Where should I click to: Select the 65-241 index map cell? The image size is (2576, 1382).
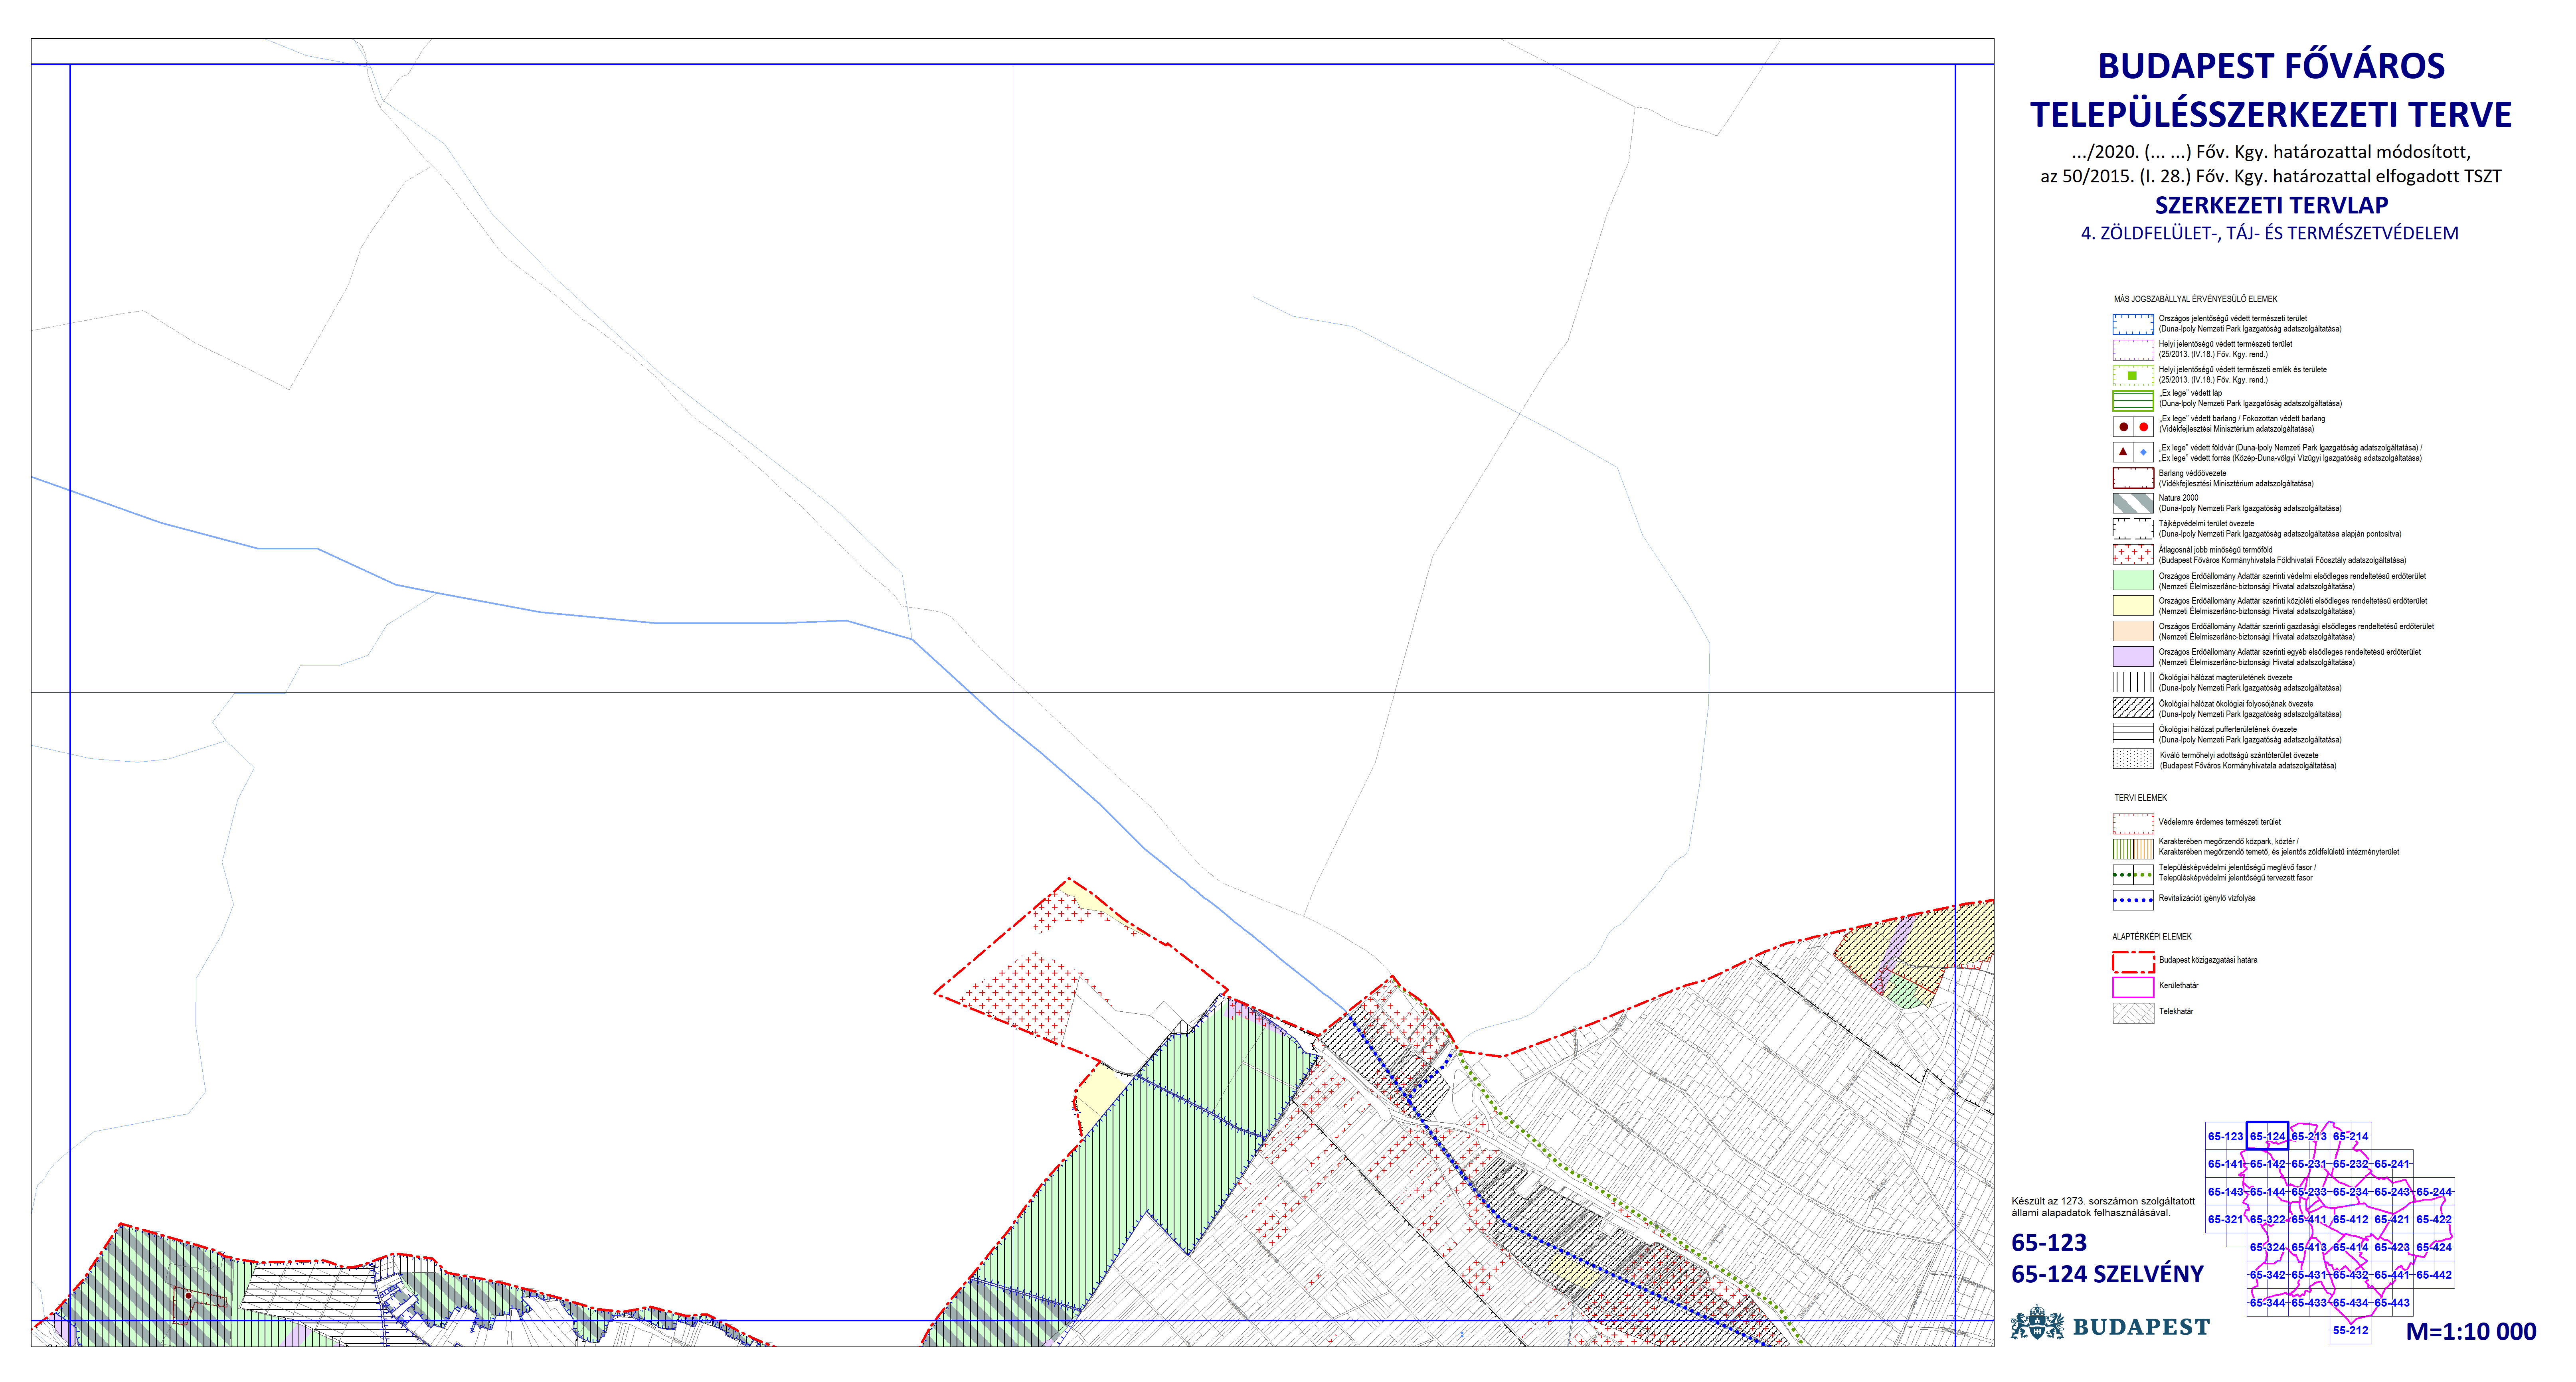2392,1164
